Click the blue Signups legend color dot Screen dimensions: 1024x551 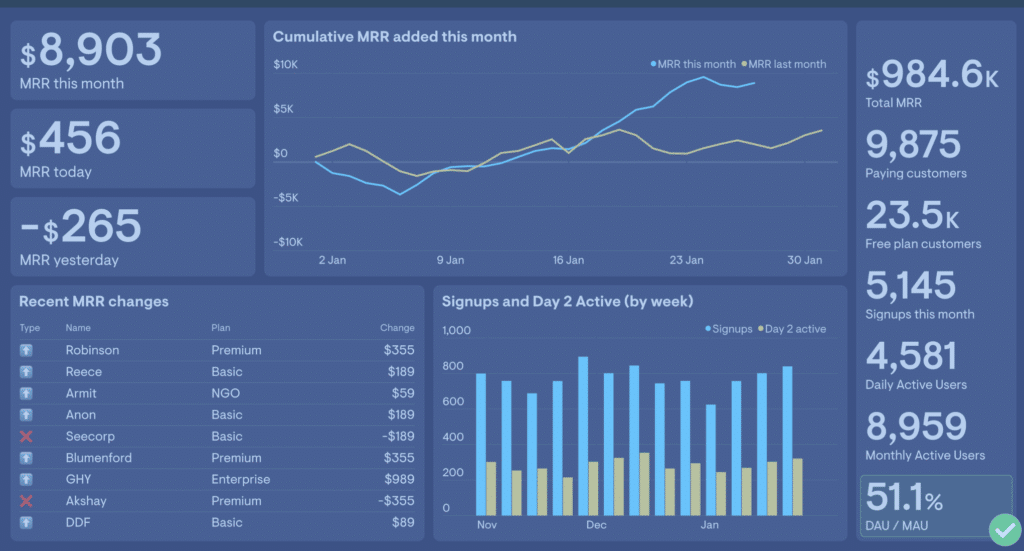click(x=709, y=329)
